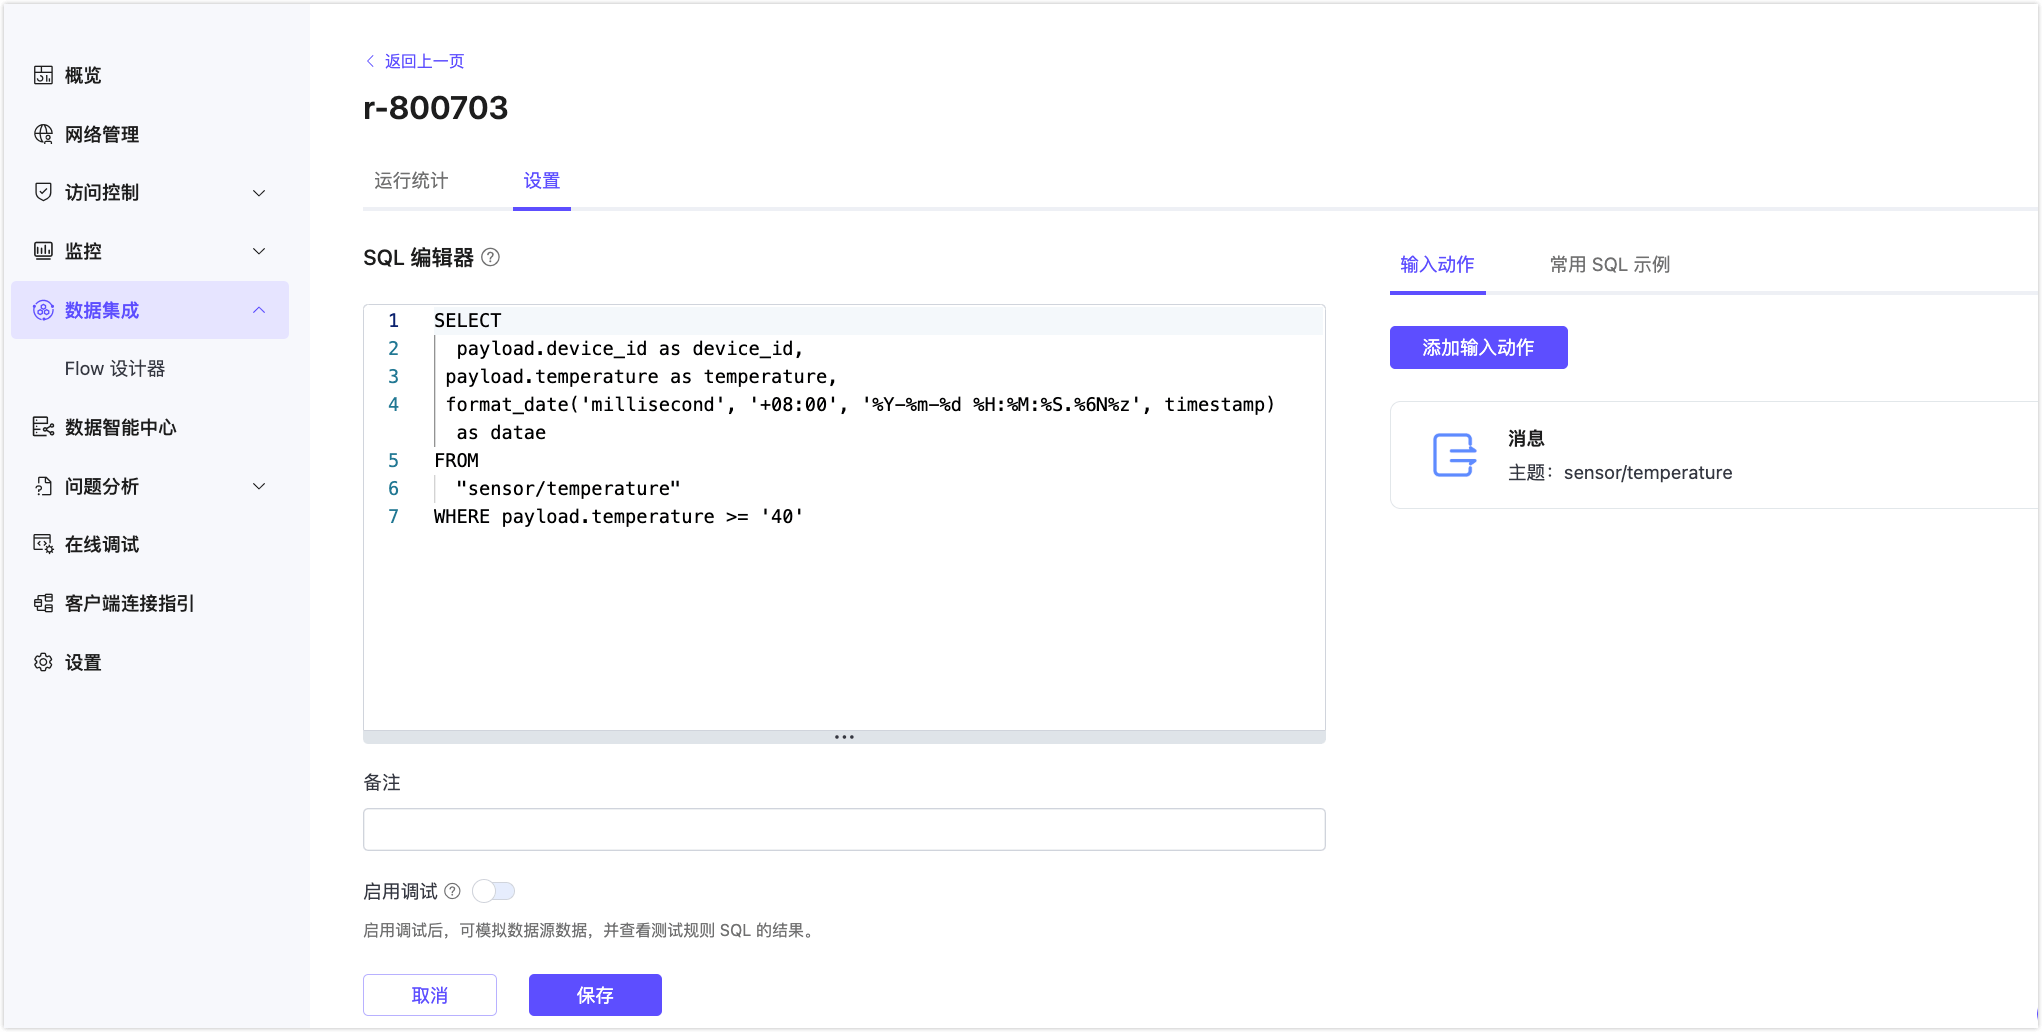Viewport: 2042px width, 1032px height.
Task: Select the 客户端连接指引 connection guide icon
Action: click(43, 603)
